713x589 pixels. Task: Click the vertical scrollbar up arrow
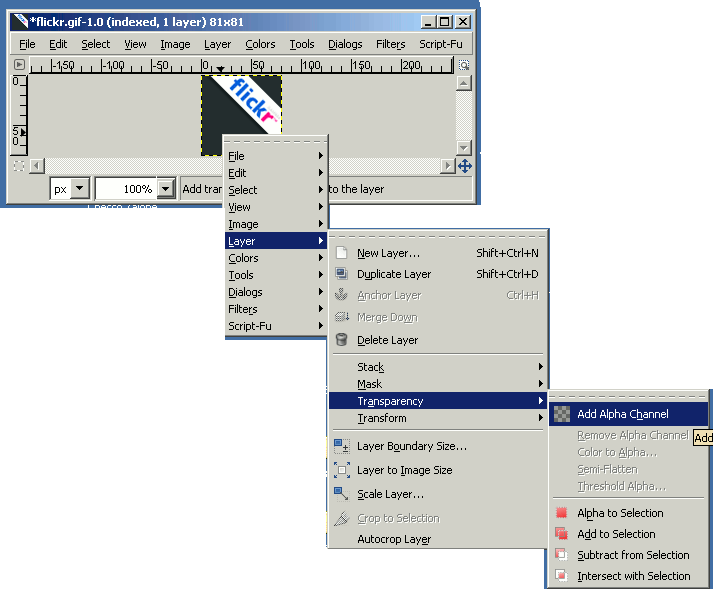click(464, 83)
